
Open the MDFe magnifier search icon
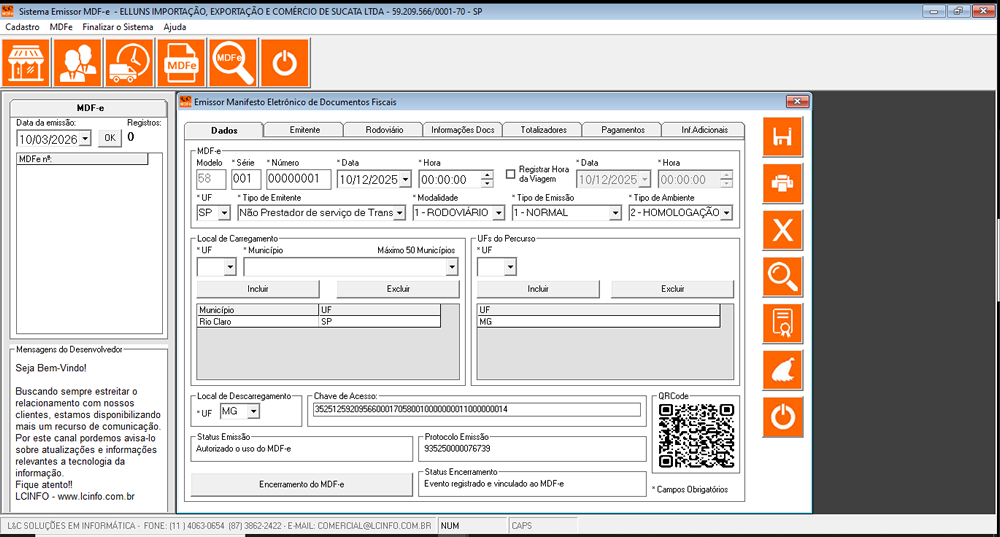tap(232, 63)
